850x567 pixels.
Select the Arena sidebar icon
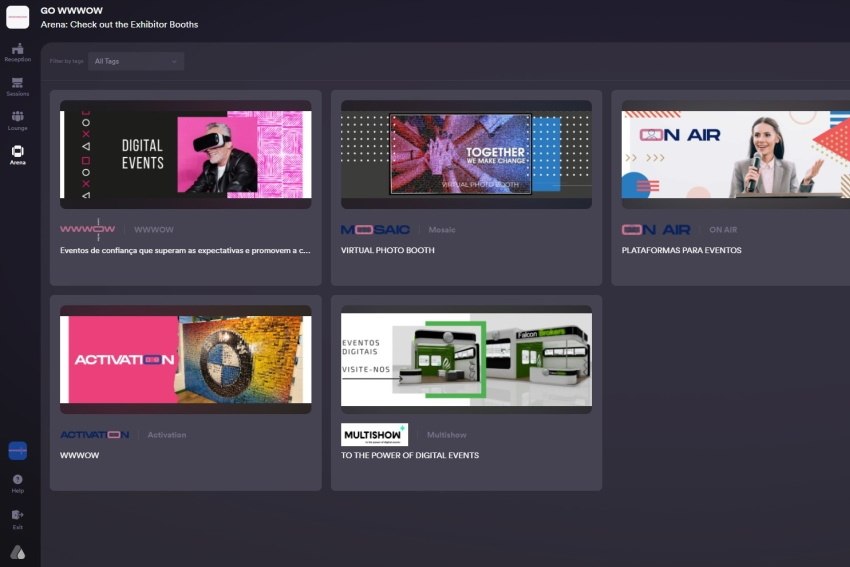click(17, 155)
